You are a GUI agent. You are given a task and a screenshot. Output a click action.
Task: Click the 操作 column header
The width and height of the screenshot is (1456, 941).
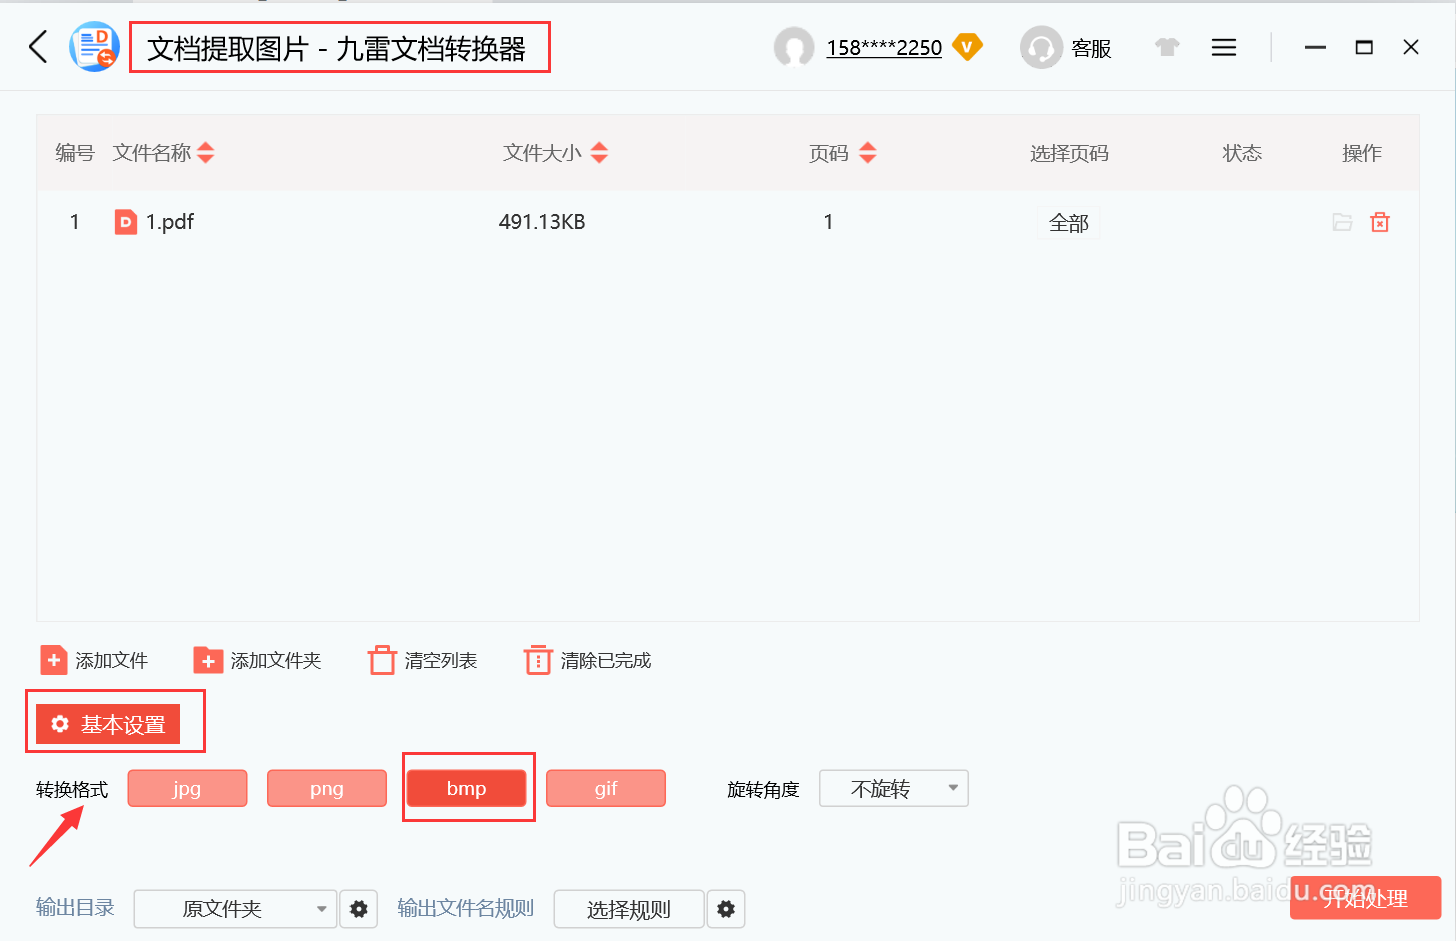tap(1361, 153)
